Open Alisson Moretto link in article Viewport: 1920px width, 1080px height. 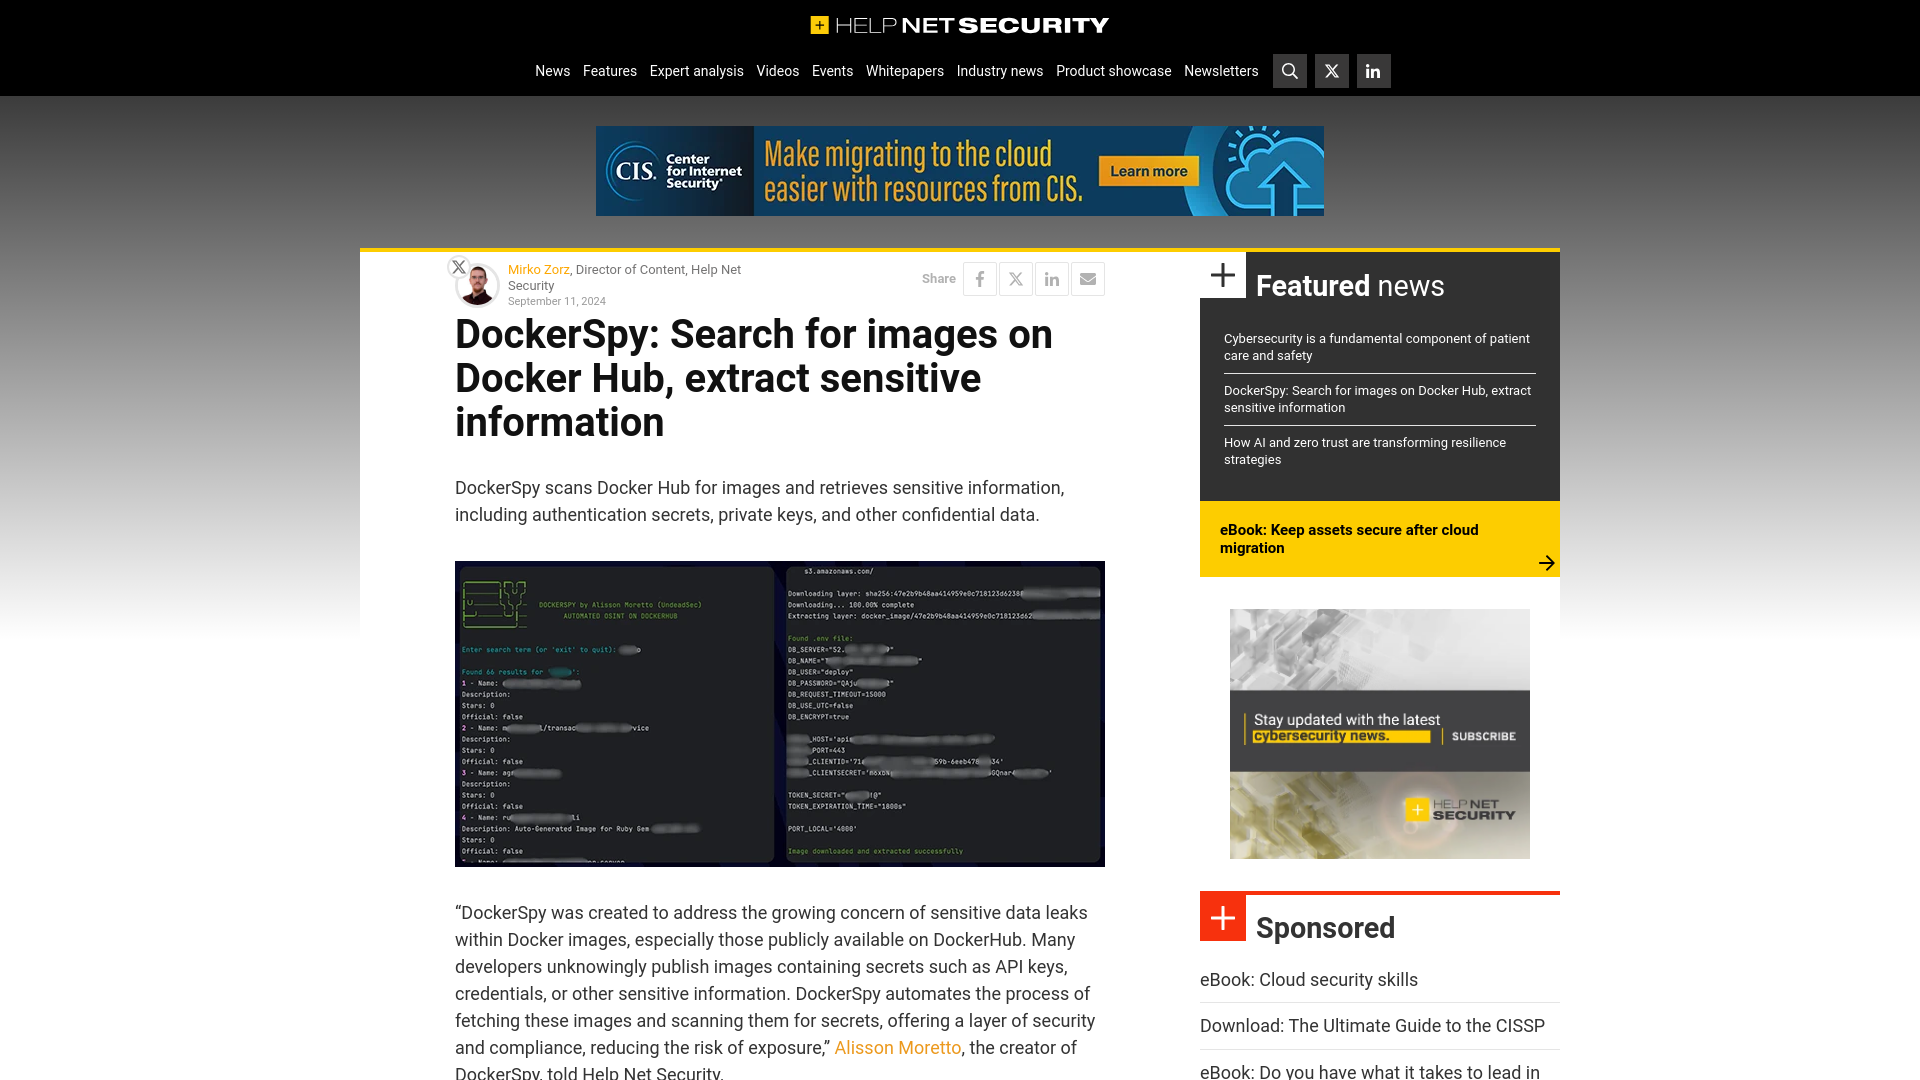coord(898,1048)
